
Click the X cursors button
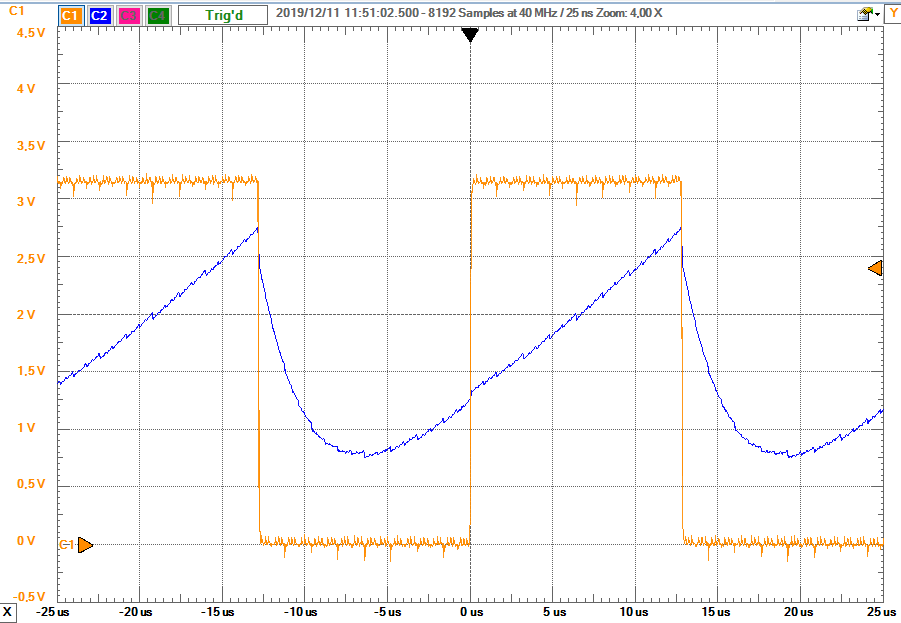pos(8,611)
